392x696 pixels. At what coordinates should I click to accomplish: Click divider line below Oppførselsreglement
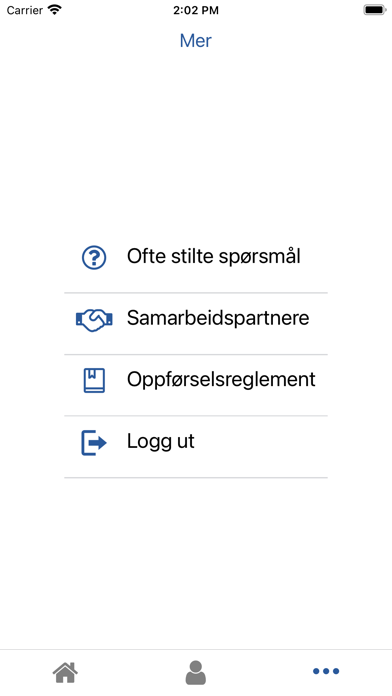coord(196,416)
